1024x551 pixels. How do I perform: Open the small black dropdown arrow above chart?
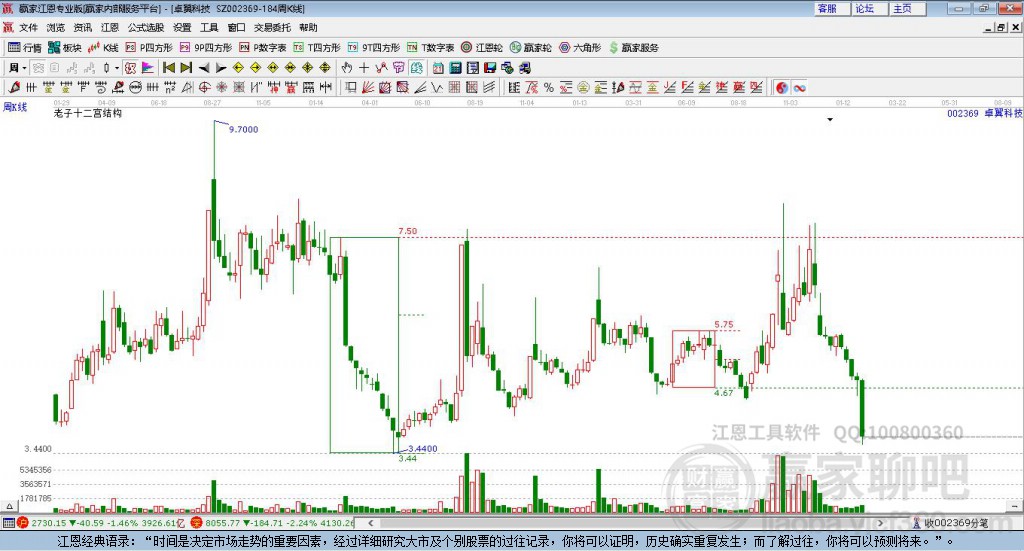tap(830, 119)
